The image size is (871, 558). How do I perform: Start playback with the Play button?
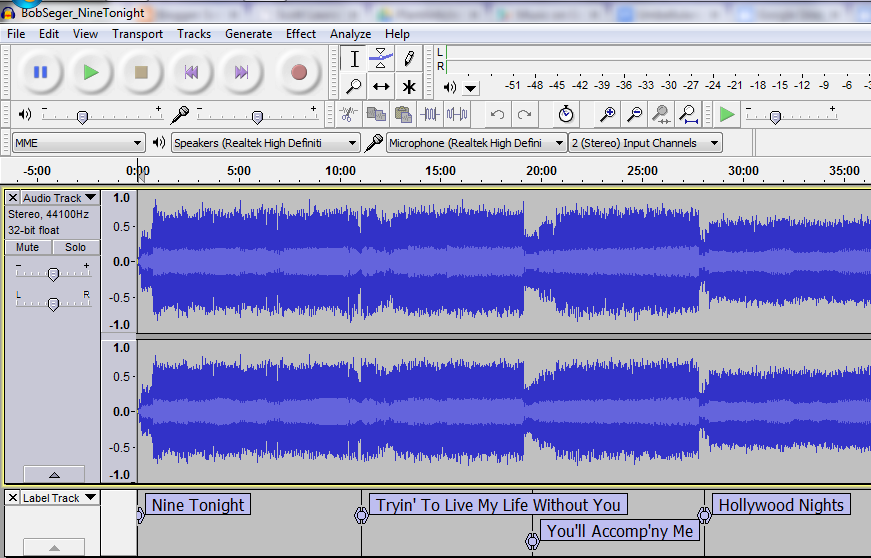point(91,72)
